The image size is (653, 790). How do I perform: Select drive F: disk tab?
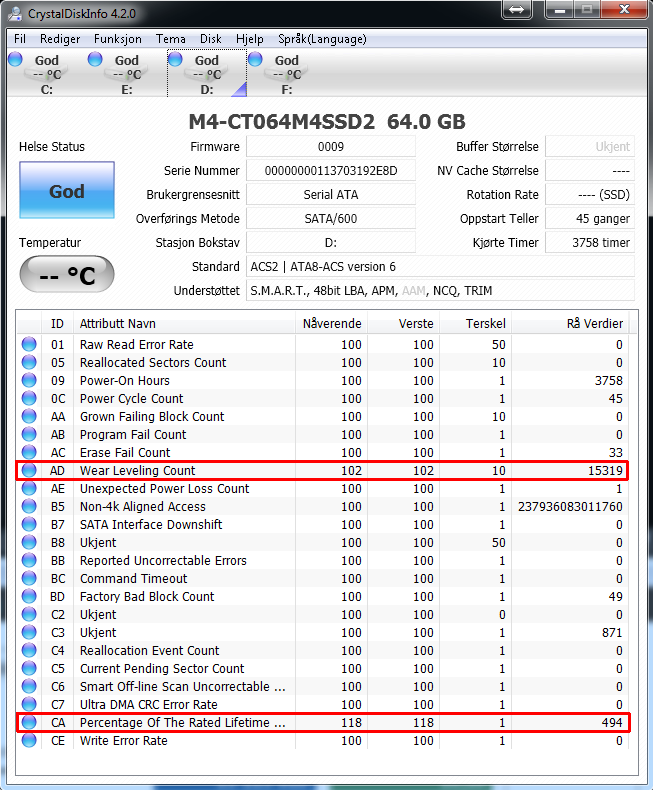point(285,73)
